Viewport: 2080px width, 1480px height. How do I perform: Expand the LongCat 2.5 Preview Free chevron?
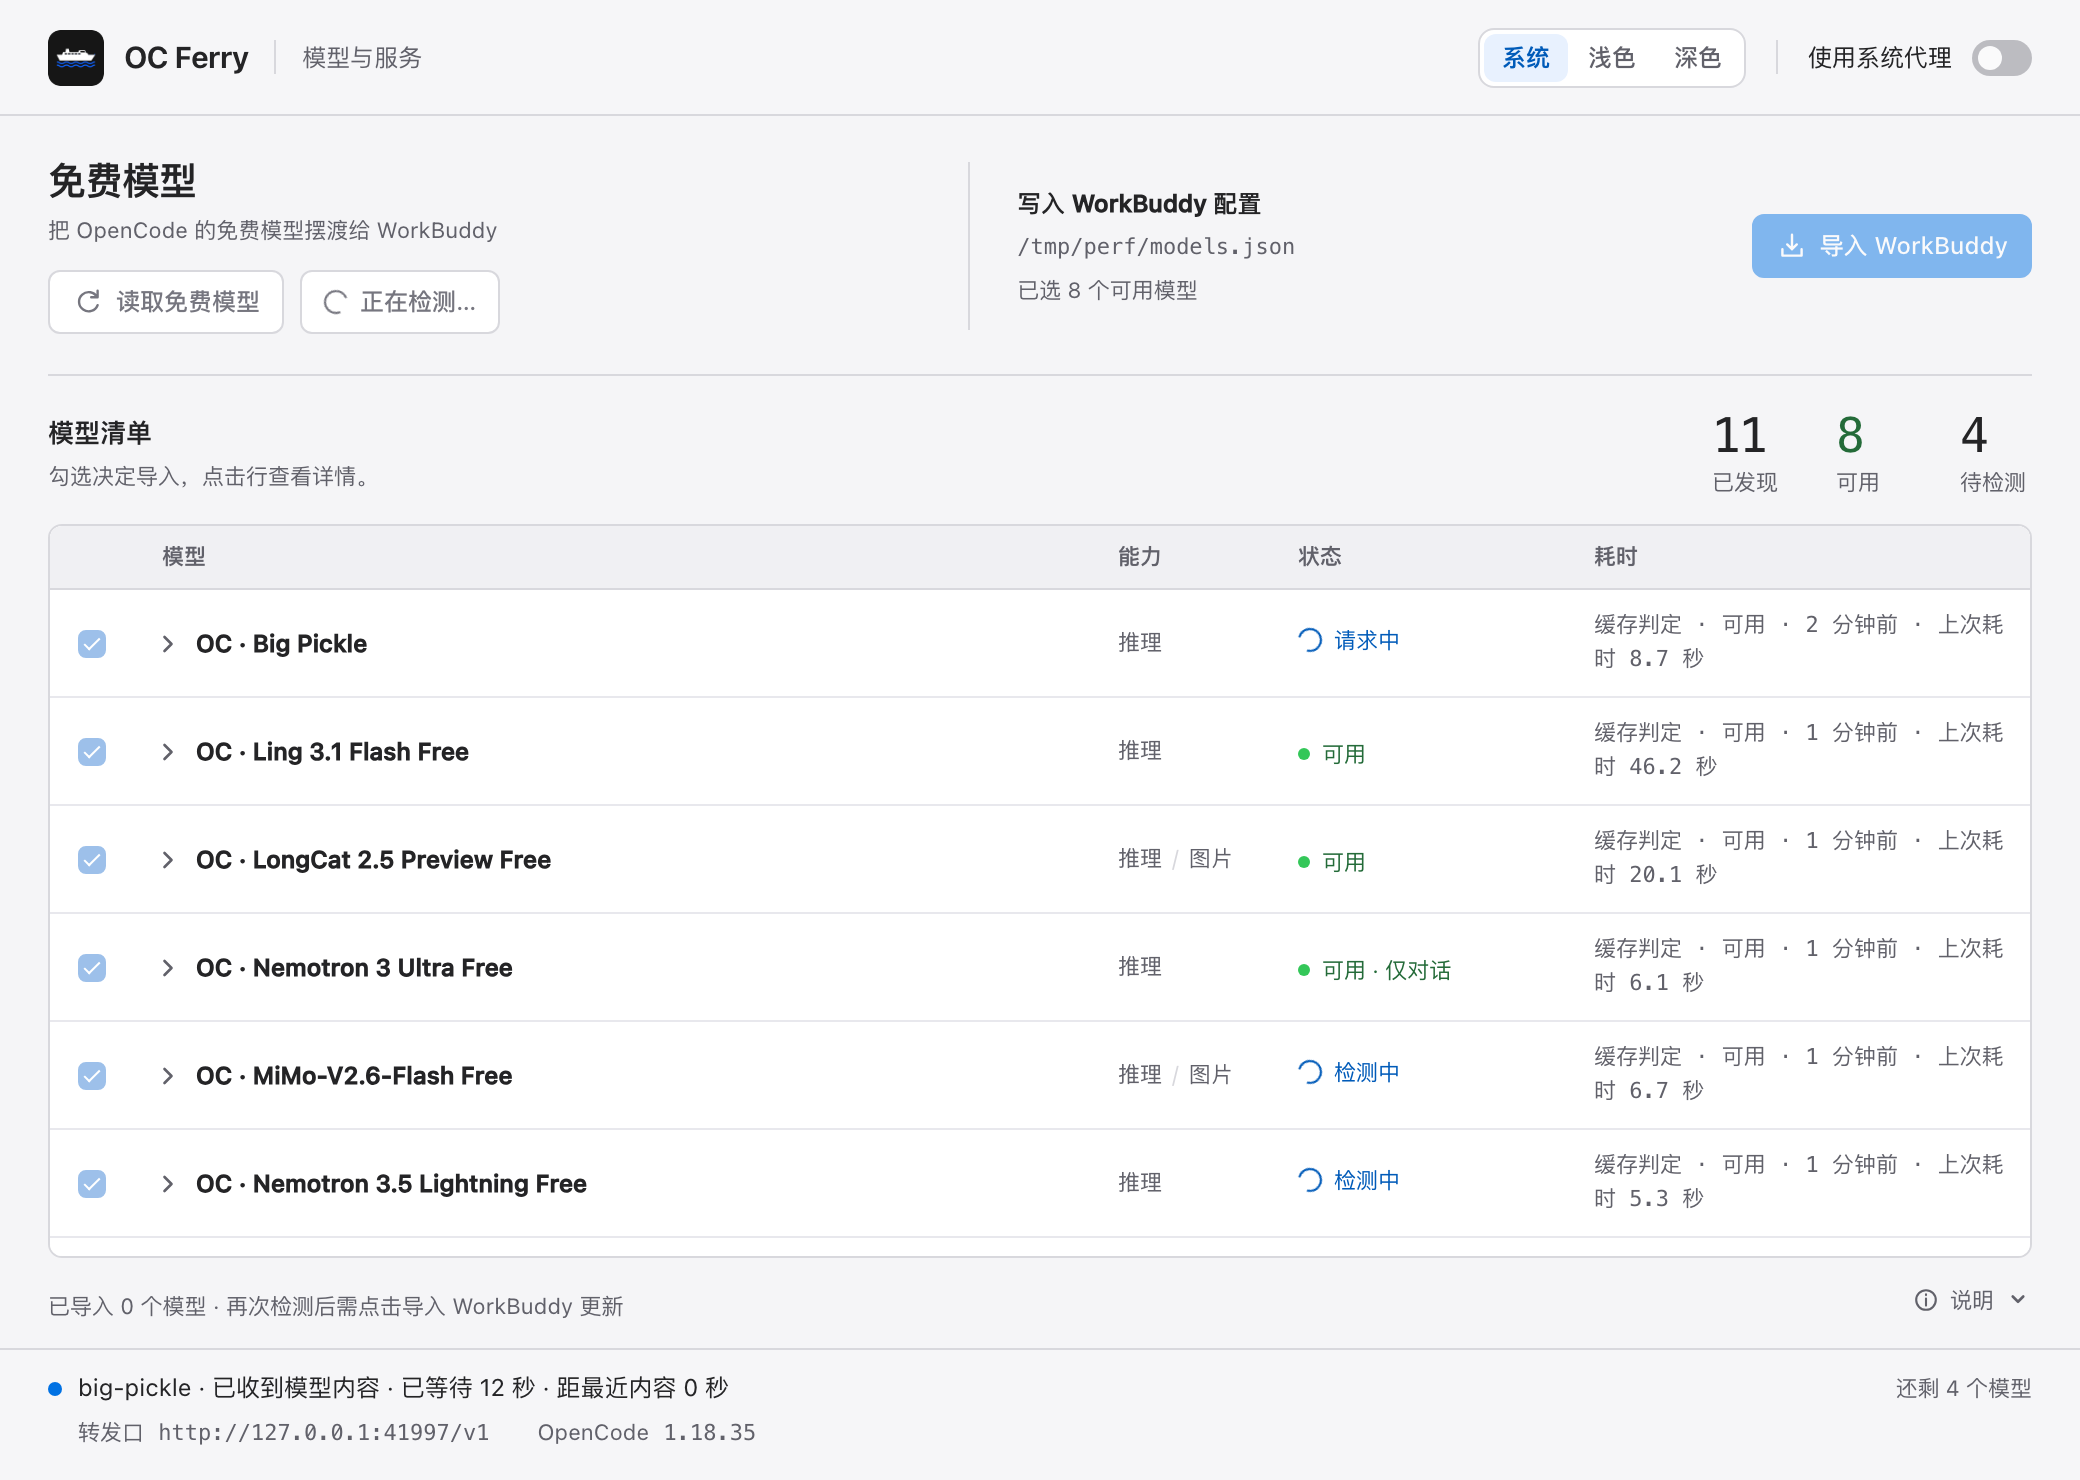[168, 860]
